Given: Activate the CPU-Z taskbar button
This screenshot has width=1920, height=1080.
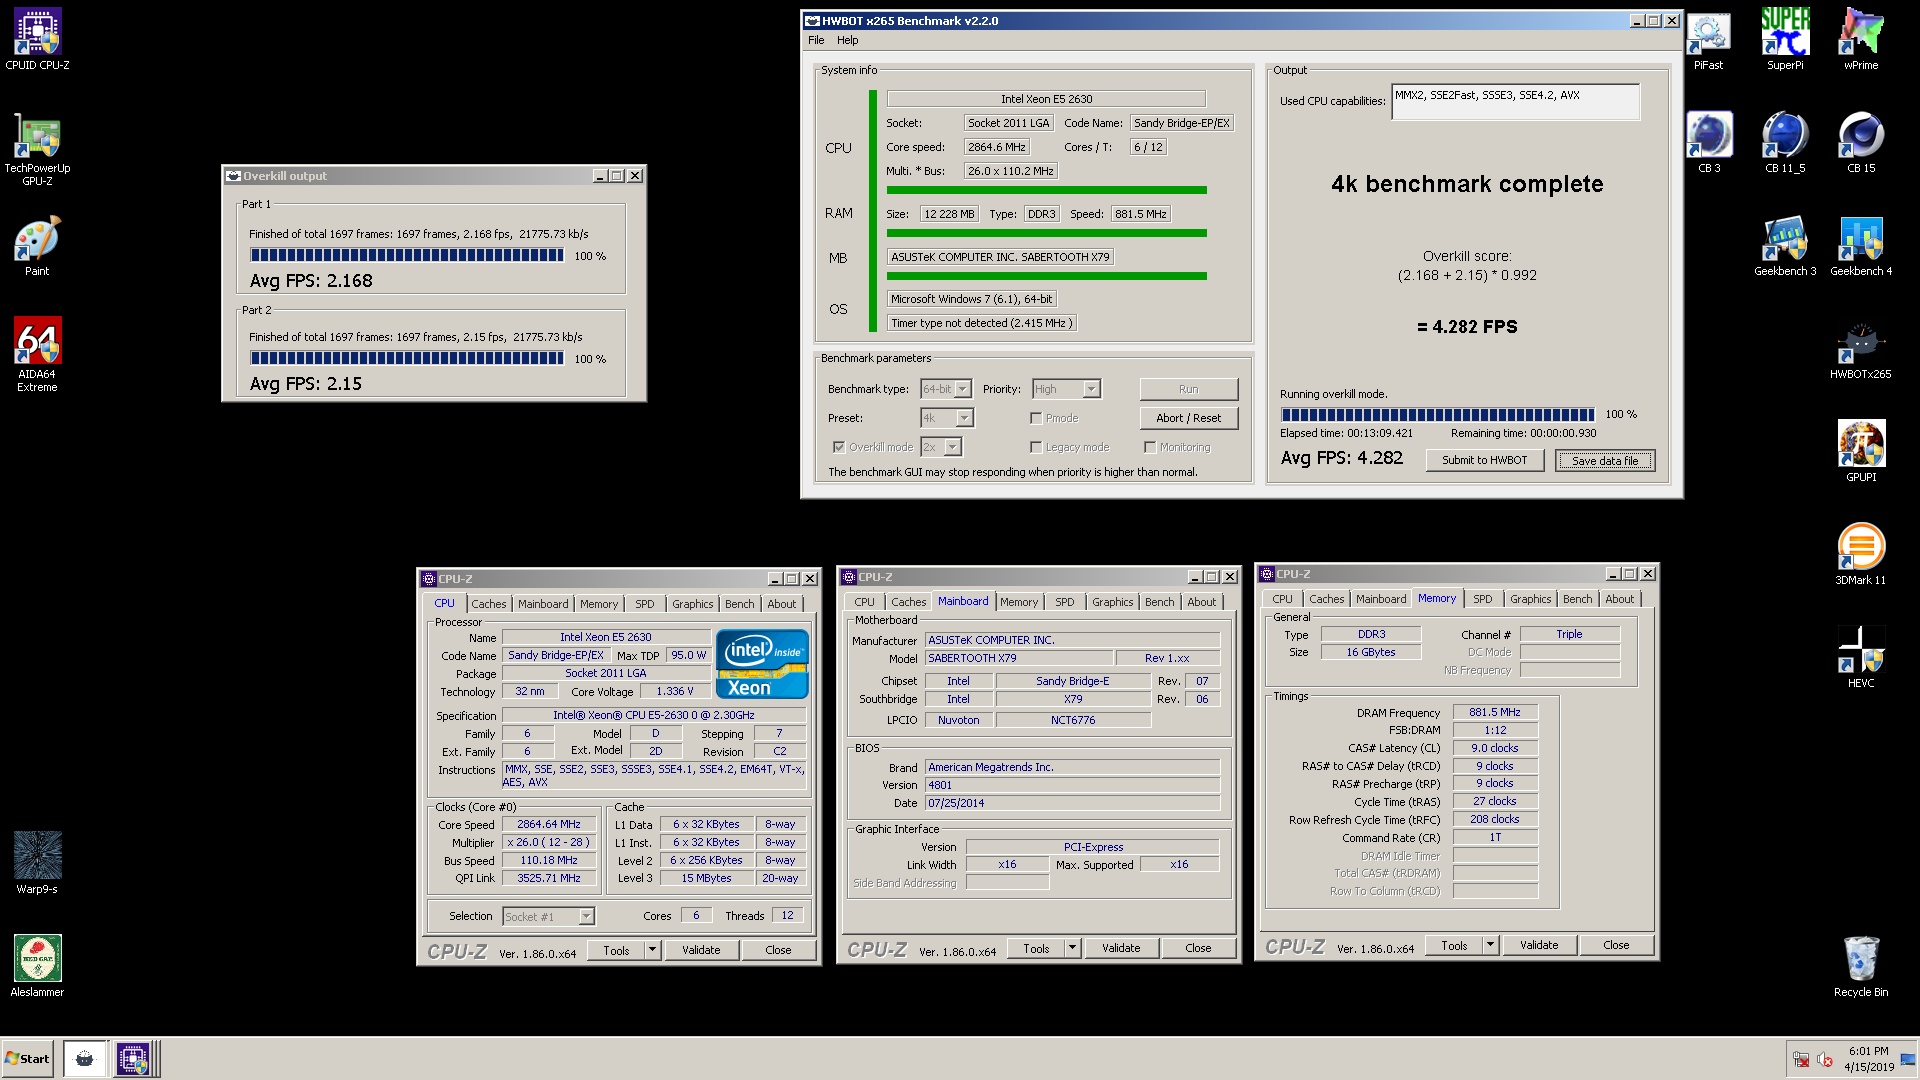Looking at the screenshot, I should [x=132, y=1059].
